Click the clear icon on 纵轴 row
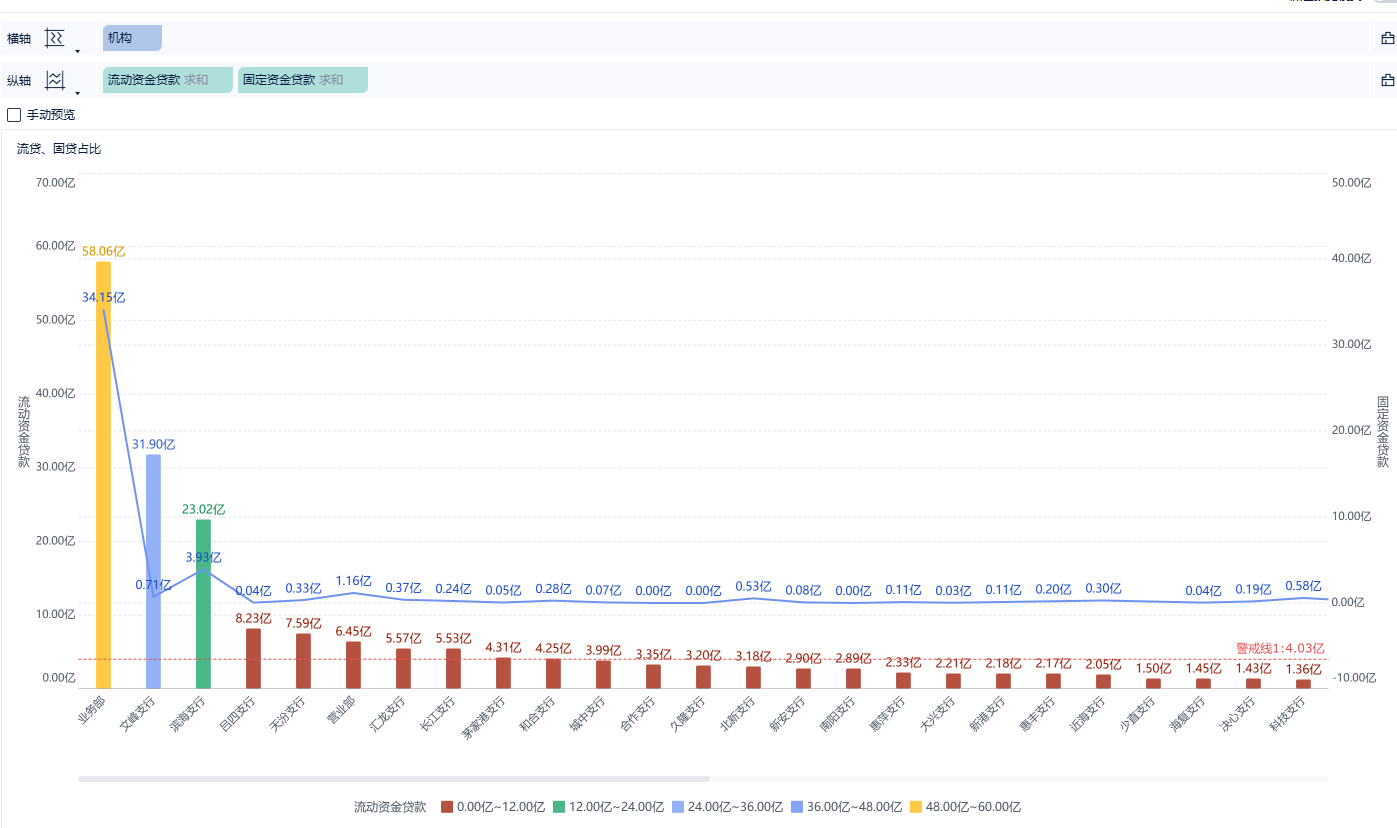The image size is (1397, 828). tap(1387, 81)
